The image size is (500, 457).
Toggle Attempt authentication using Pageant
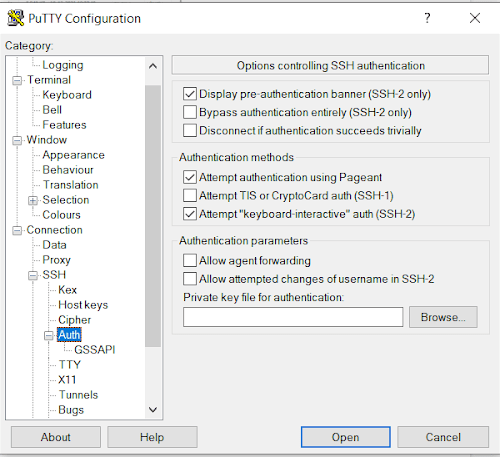click(x=190, y=177)
